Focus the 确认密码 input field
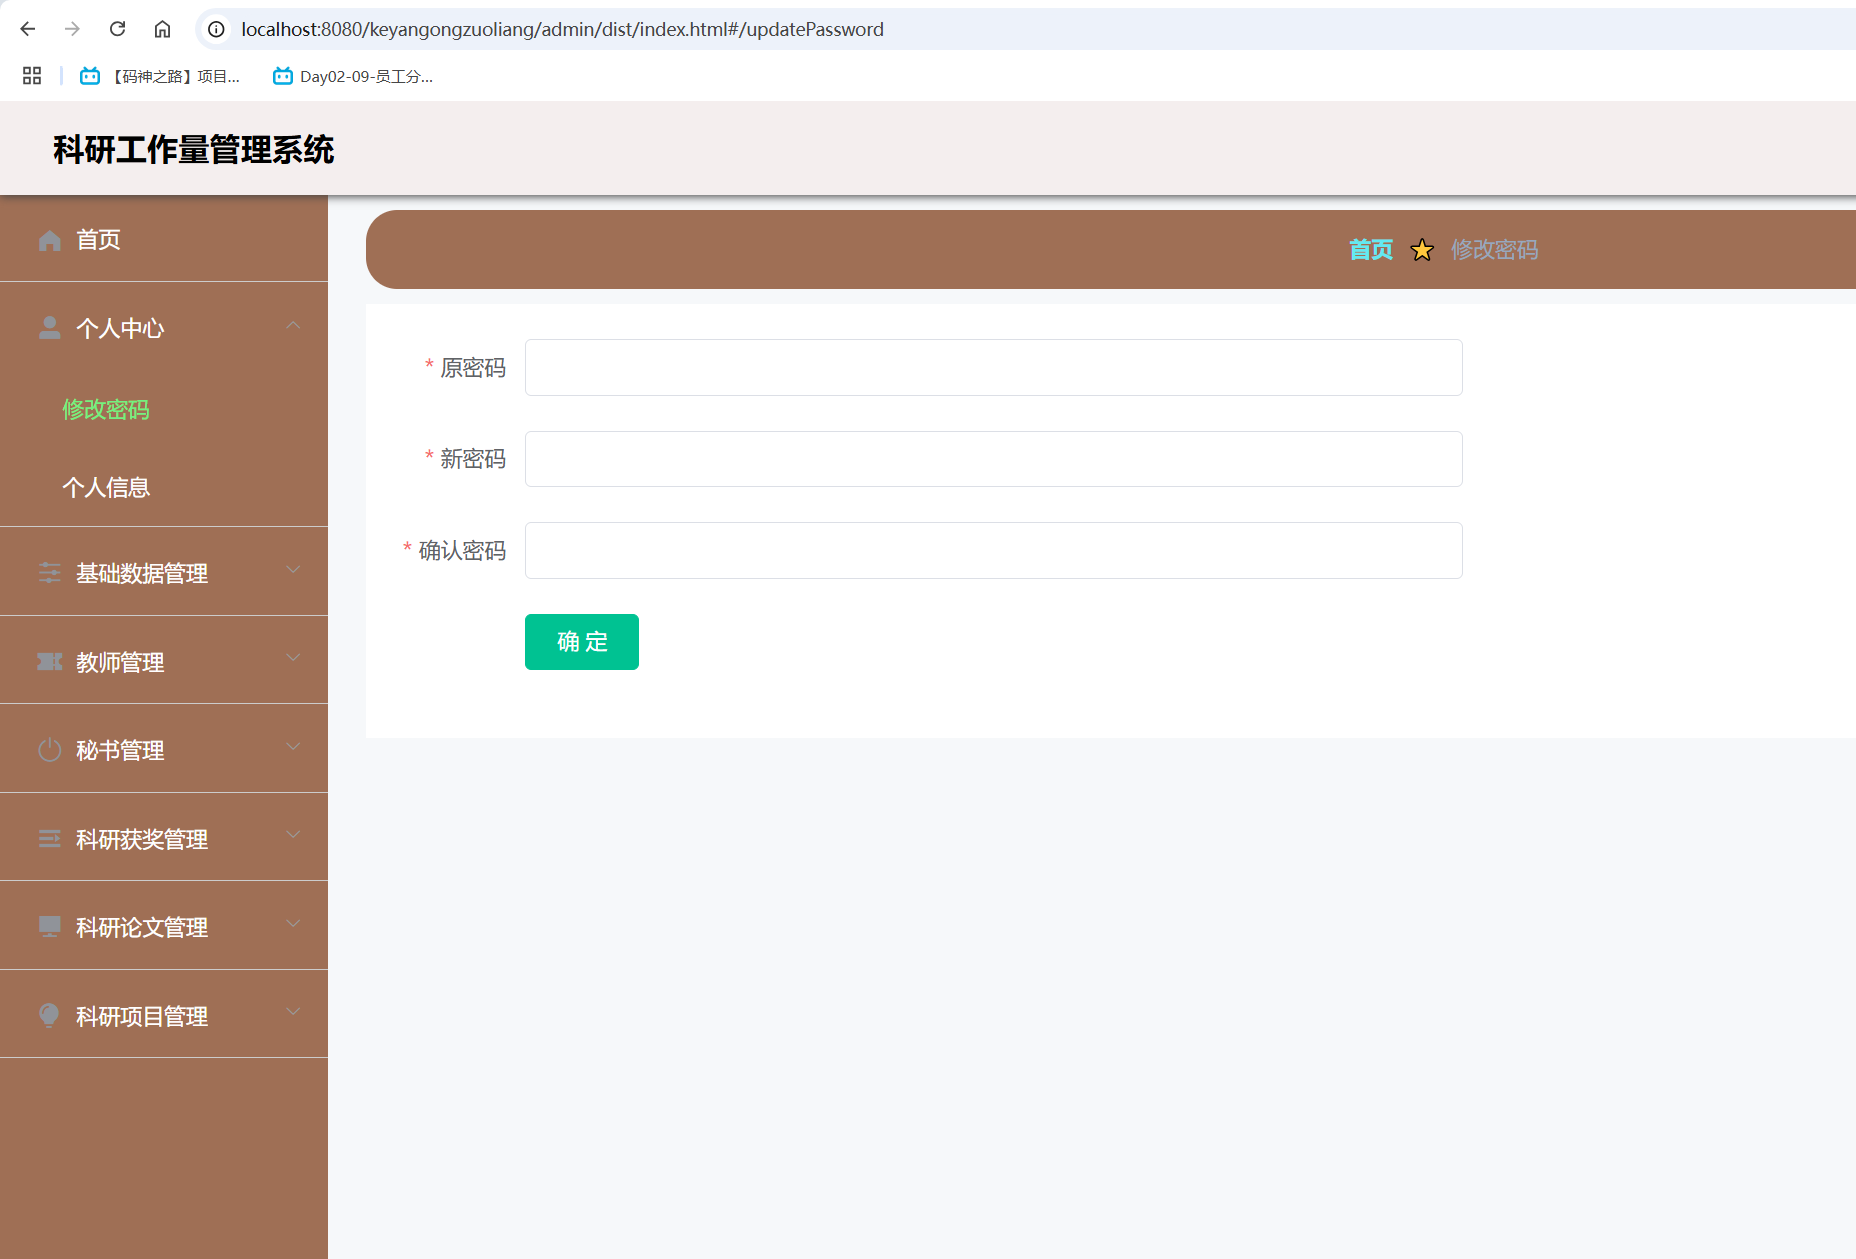 993,550
